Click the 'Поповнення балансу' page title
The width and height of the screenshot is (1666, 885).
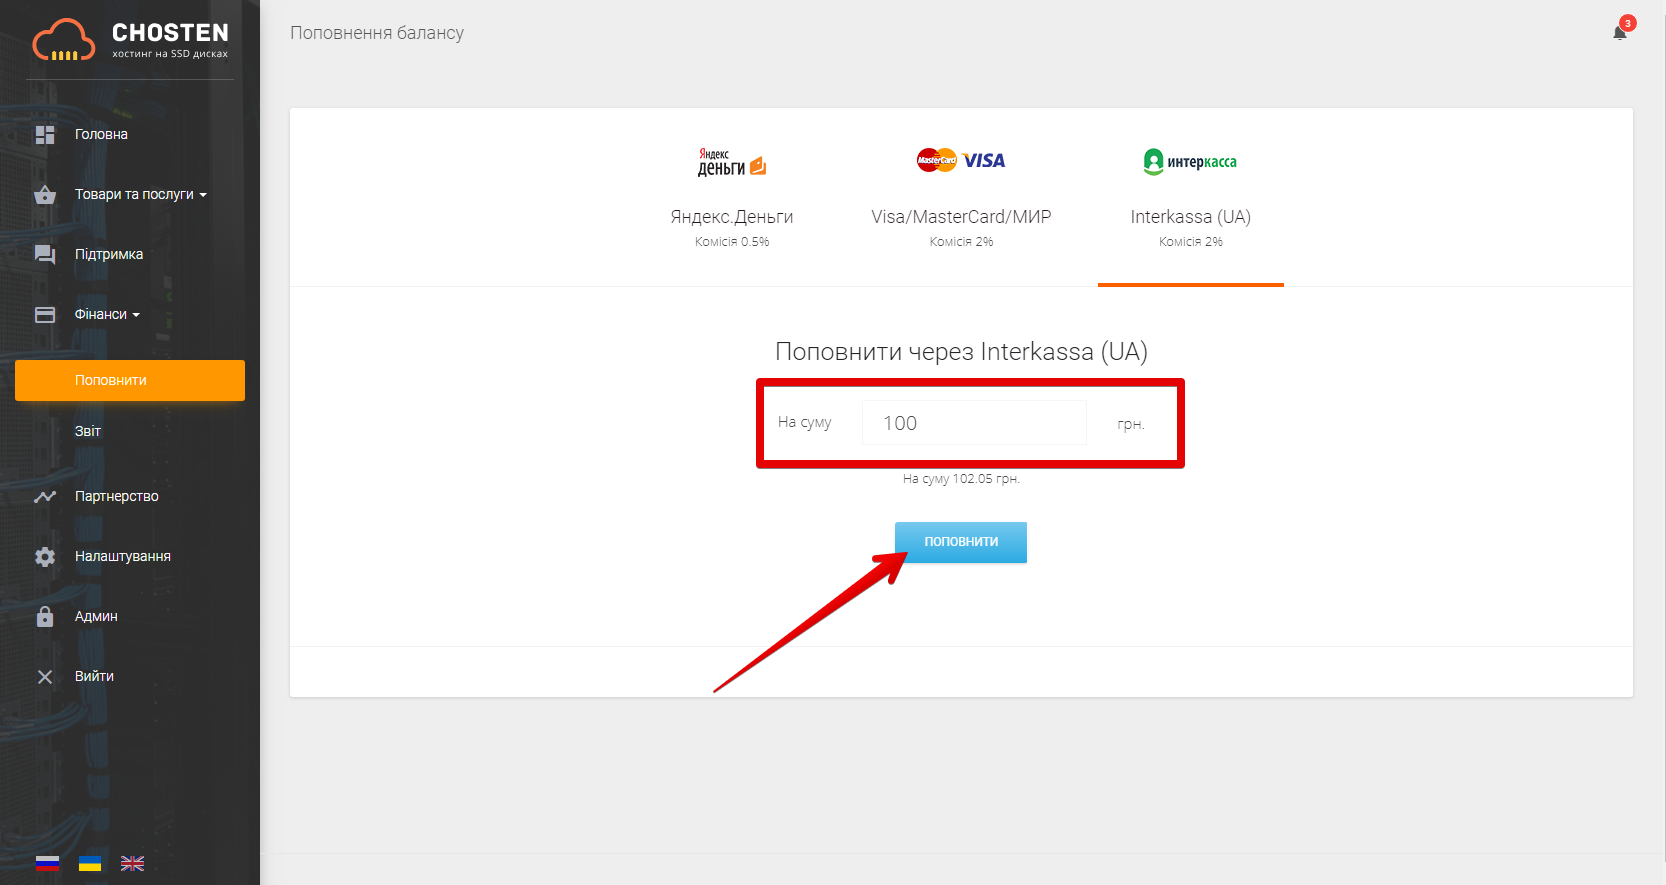coord(377,33)
